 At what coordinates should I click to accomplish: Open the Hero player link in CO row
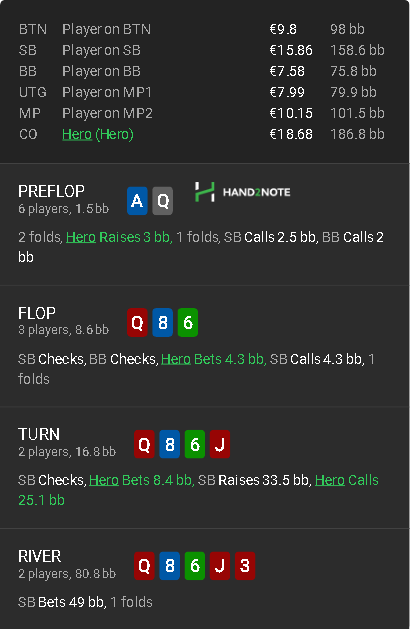pos(77,134)
